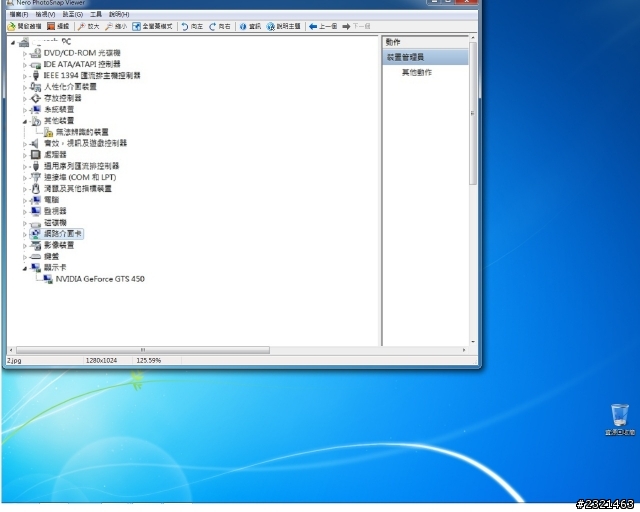Select the 監視器 tree row
640x512 pixels.
55,211
